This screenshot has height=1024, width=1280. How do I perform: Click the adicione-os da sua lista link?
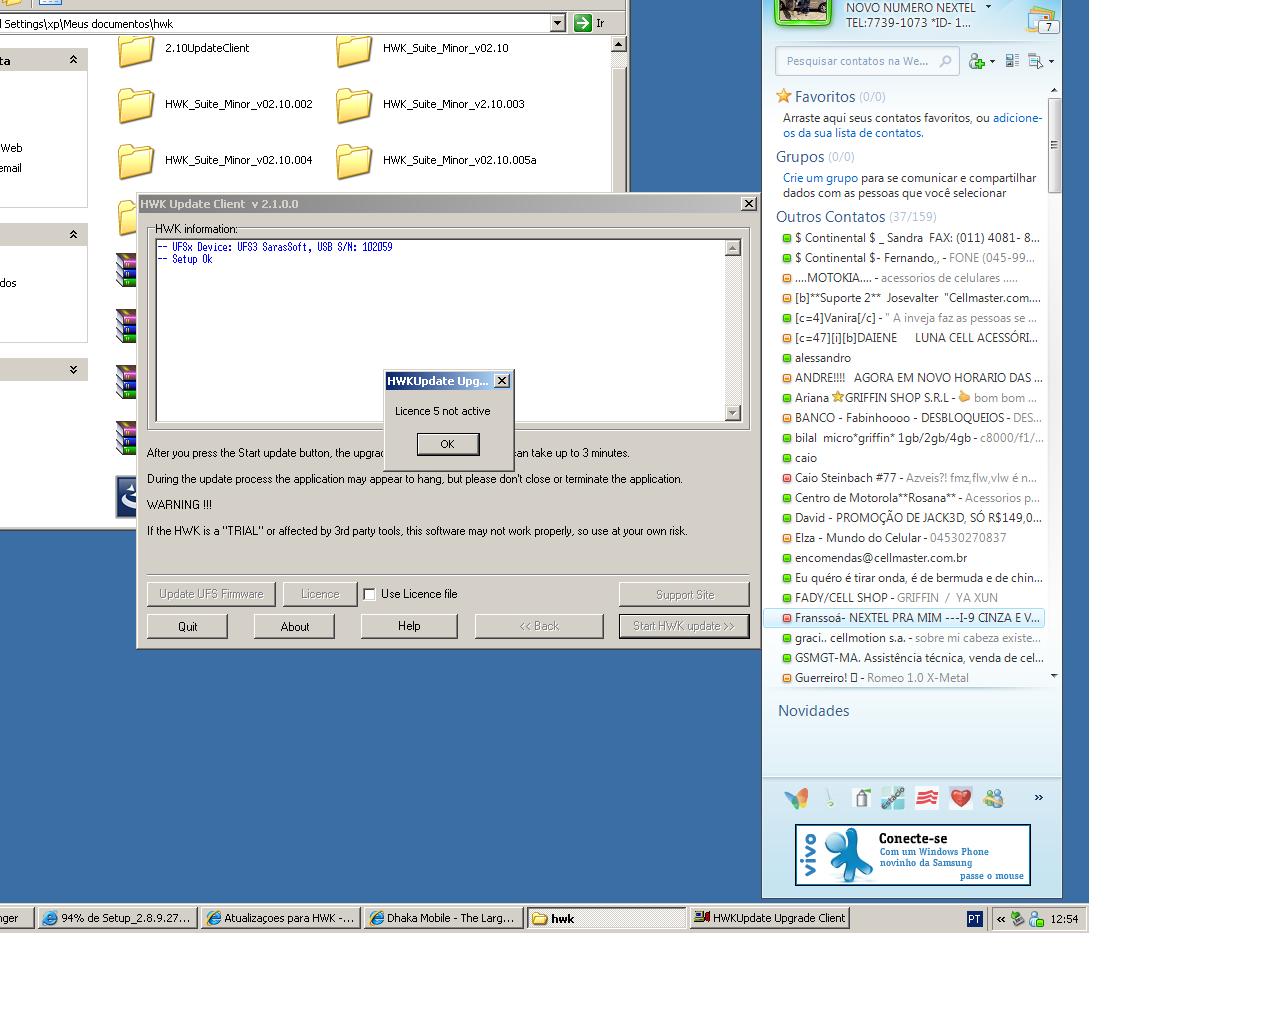912,125
